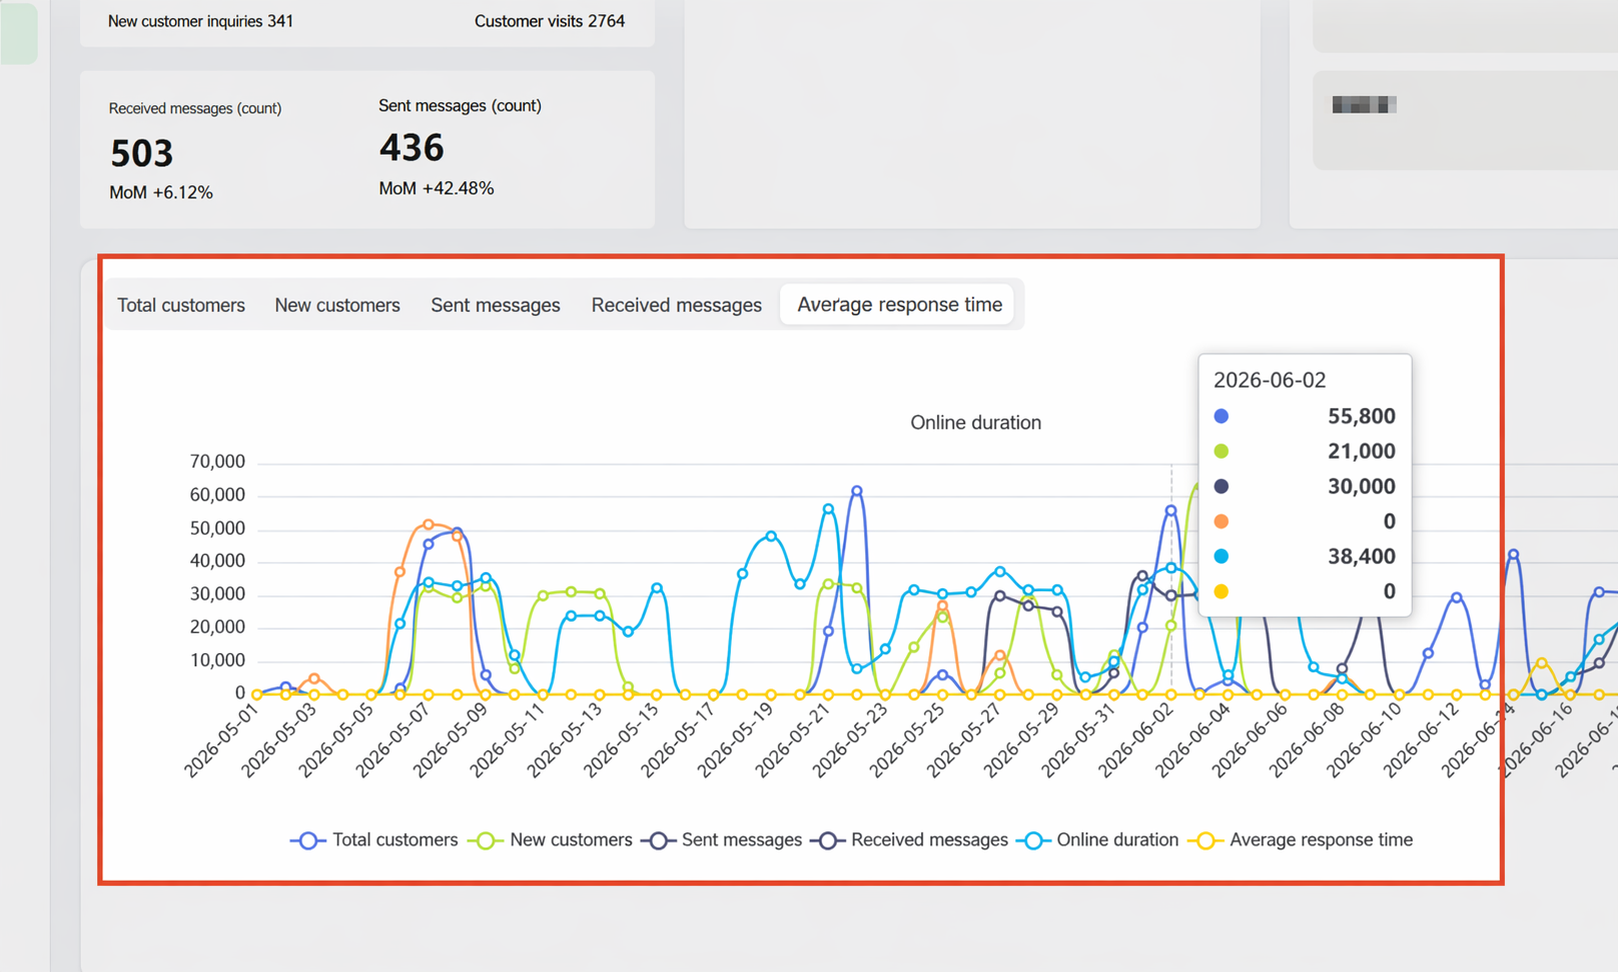Click the 70,000 y-axis label
Image resolution: width=1618 pixels, height=972 pixels.
click(217, 461)
